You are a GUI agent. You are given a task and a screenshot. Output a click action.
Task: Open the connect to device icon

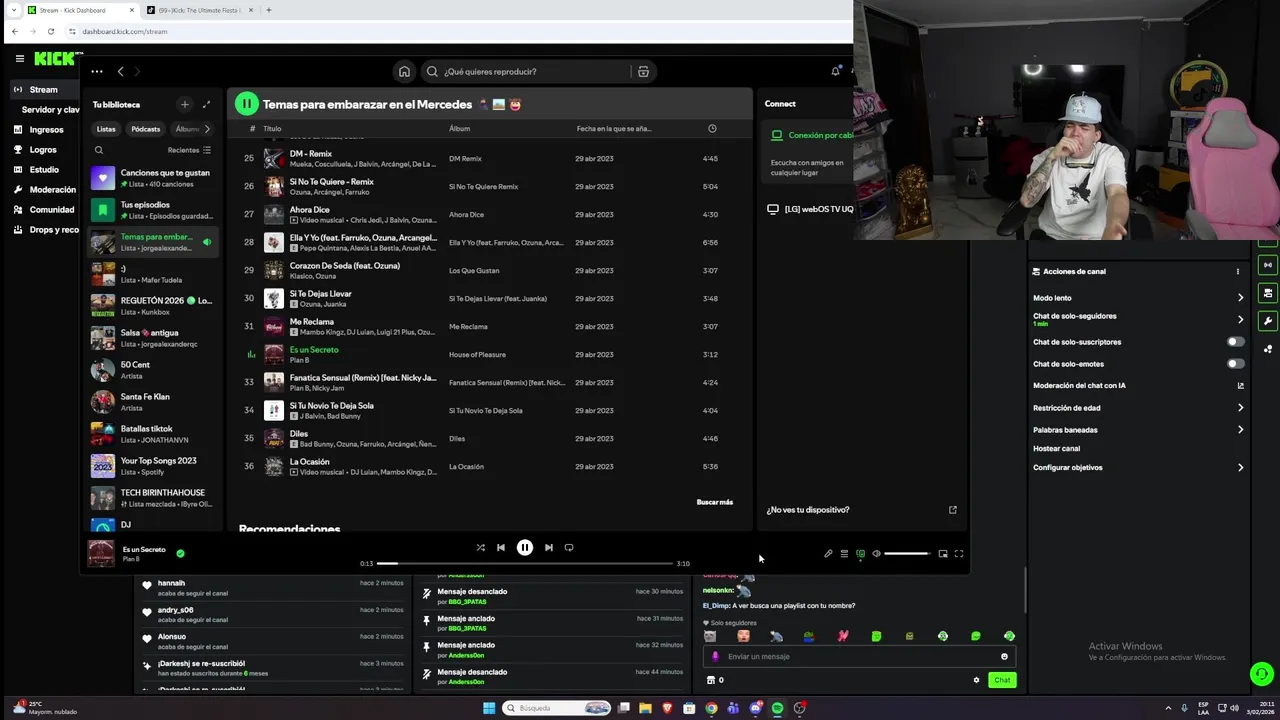click(x=860, y=553)
